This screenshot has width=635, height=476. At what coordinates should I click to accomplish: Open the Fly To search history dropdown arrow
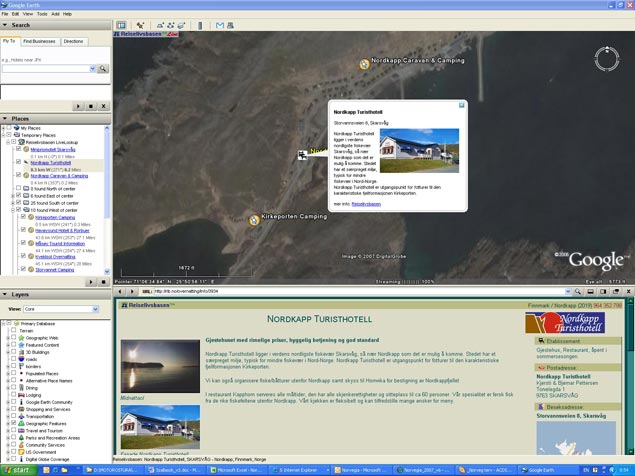pyautogui.click(x=92, y=69)
